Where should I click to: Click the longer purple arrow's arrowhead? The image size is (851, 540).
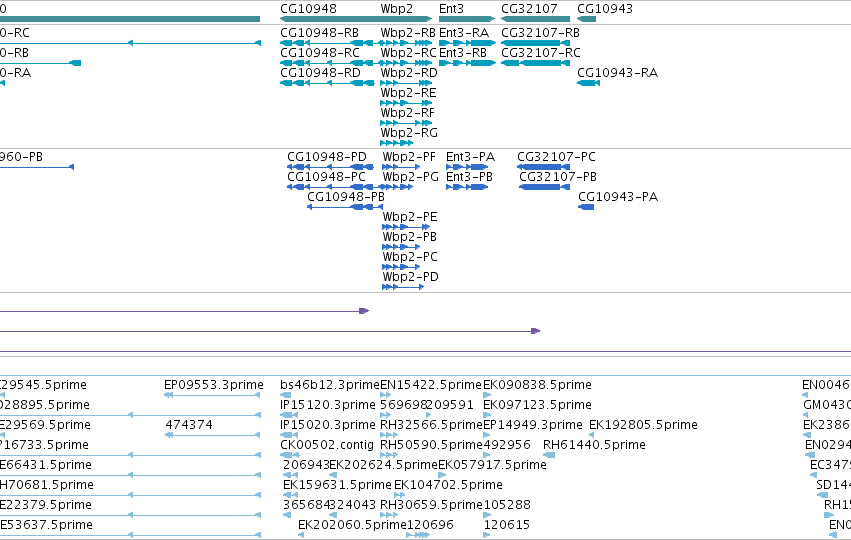[535, 331]
